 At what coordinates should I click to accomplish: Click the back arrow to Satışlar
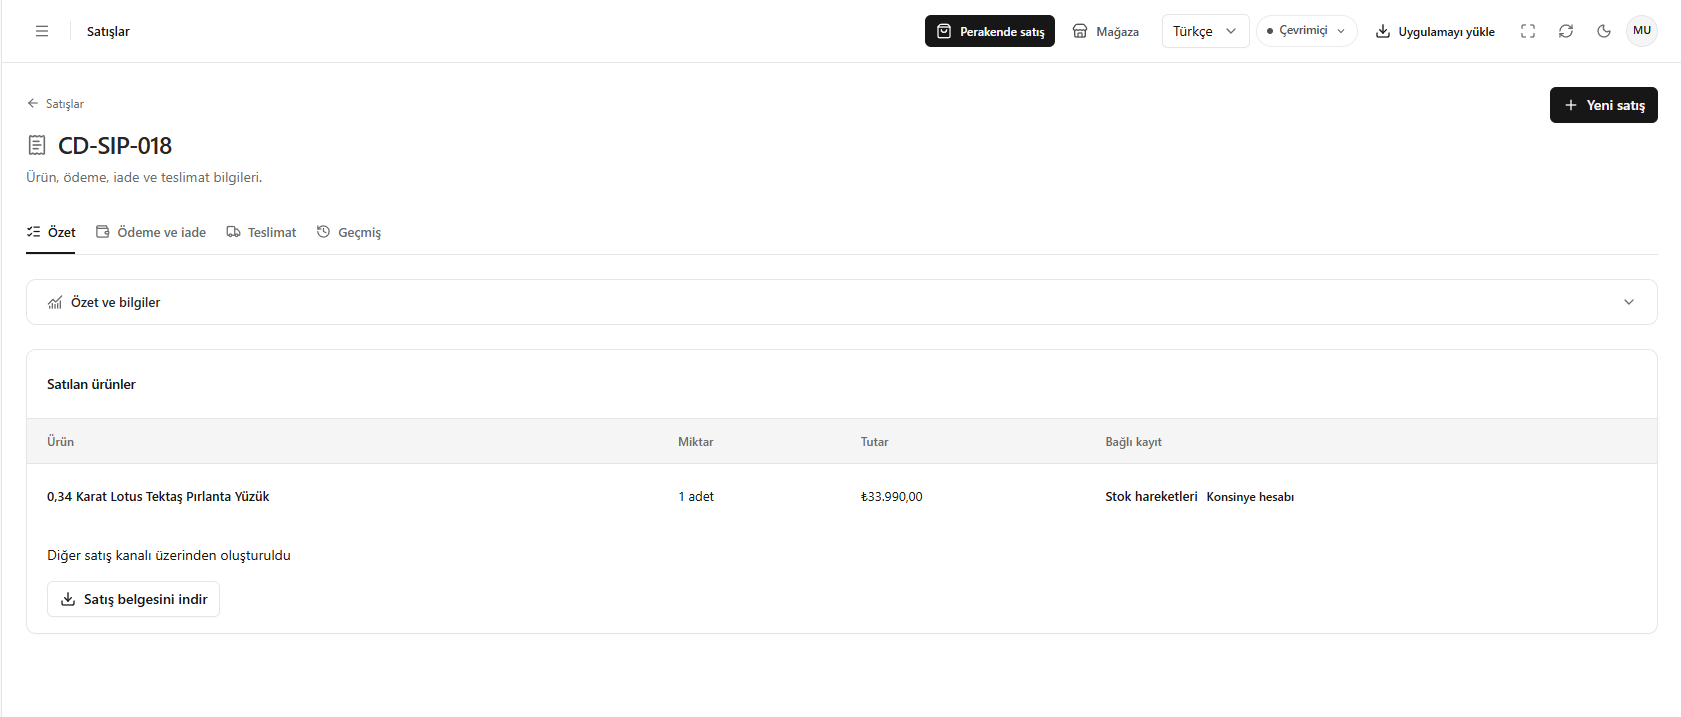click(33, 103)
